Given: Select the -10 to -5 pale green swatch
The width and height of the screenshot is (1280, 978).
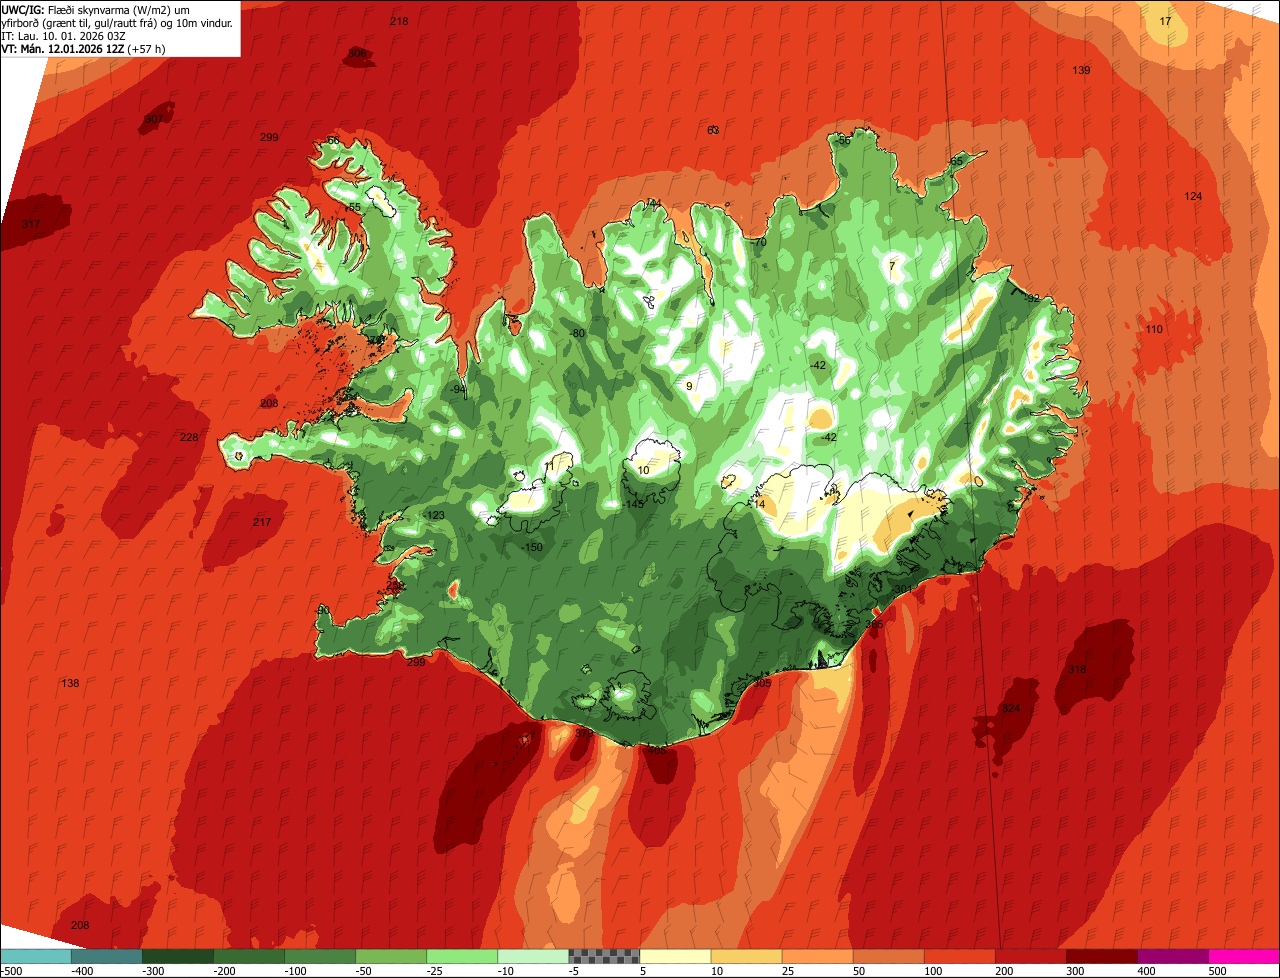Looking at the screenshot, I should pos(532,956).
